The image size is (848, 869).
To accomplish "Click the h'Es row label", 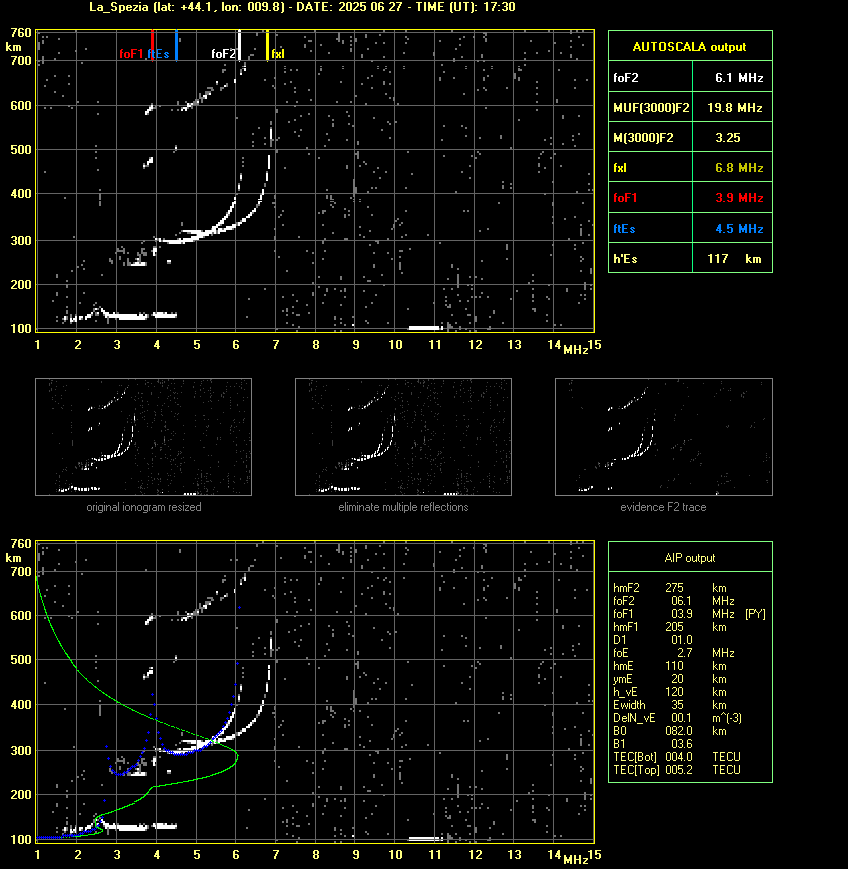I will point(625,258).
